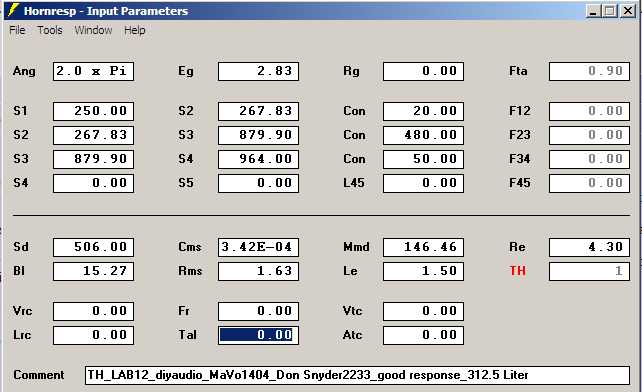
Task: Click the greyed F34 field
Action: pos(589,159)
